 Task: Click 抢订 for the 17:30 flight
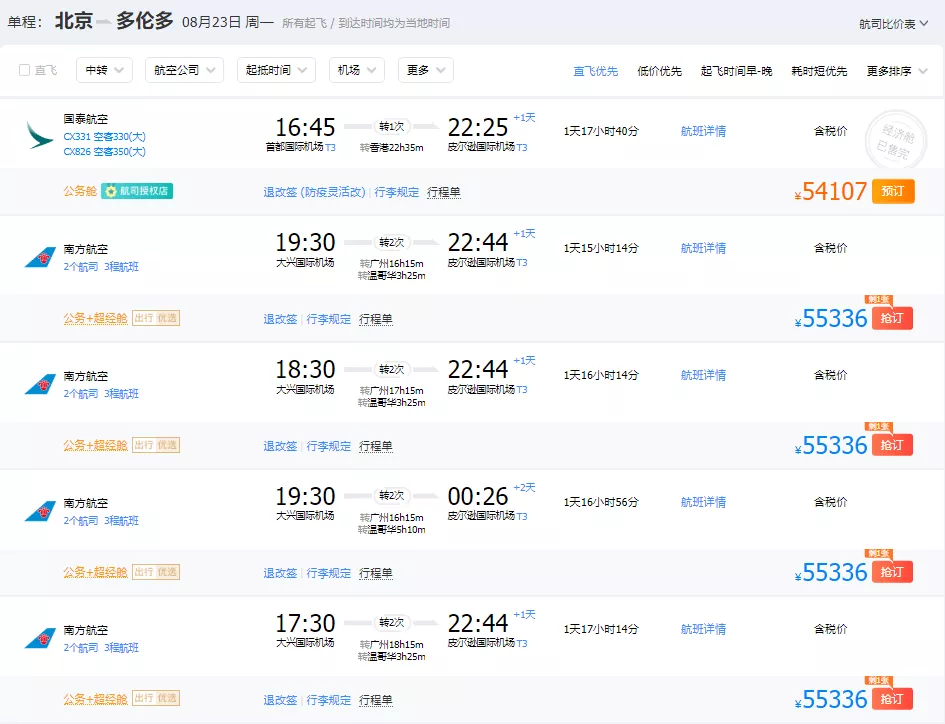coord(892,699)
